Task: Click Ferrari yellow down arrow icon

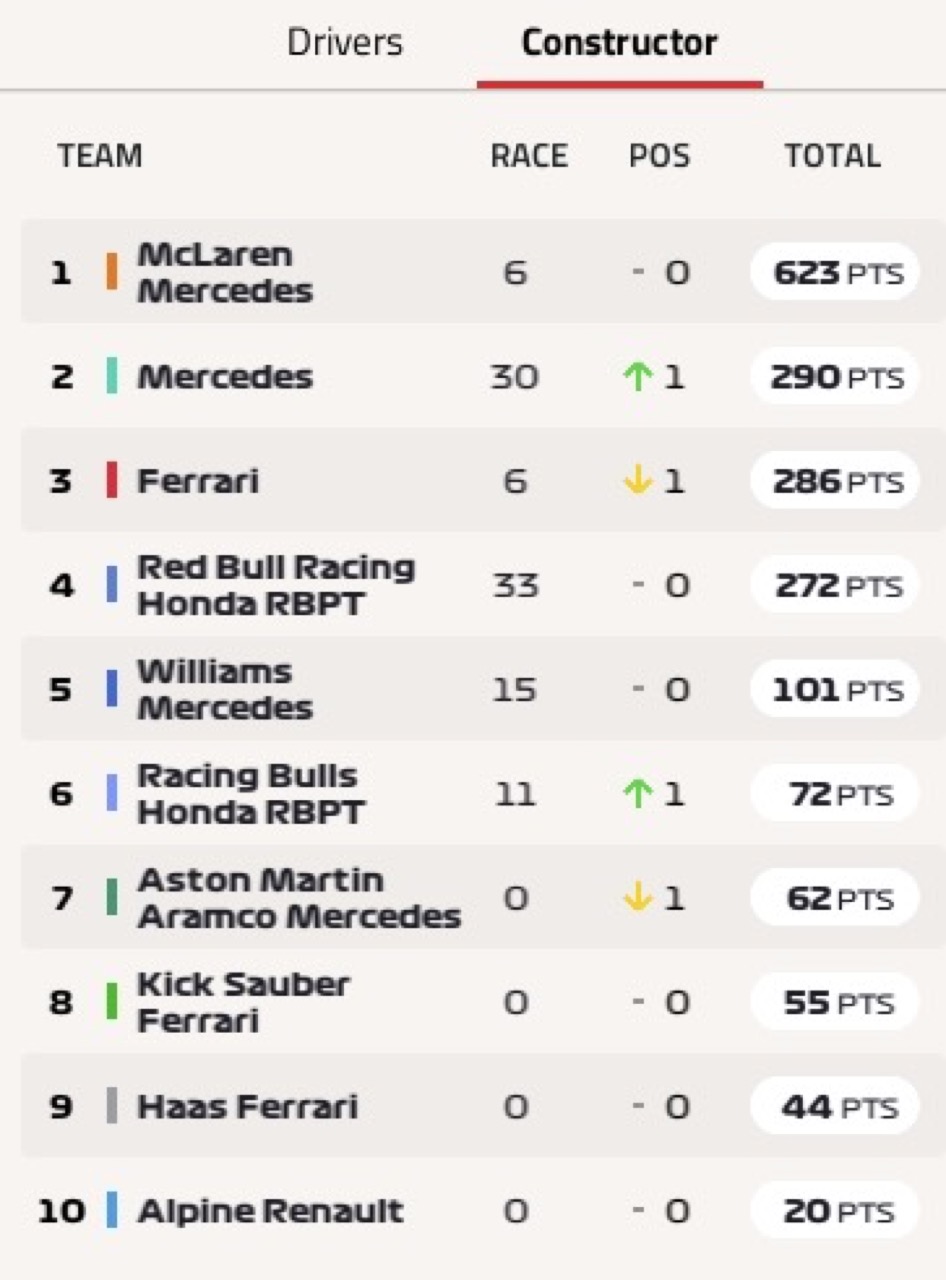Action: click(637, 481)
